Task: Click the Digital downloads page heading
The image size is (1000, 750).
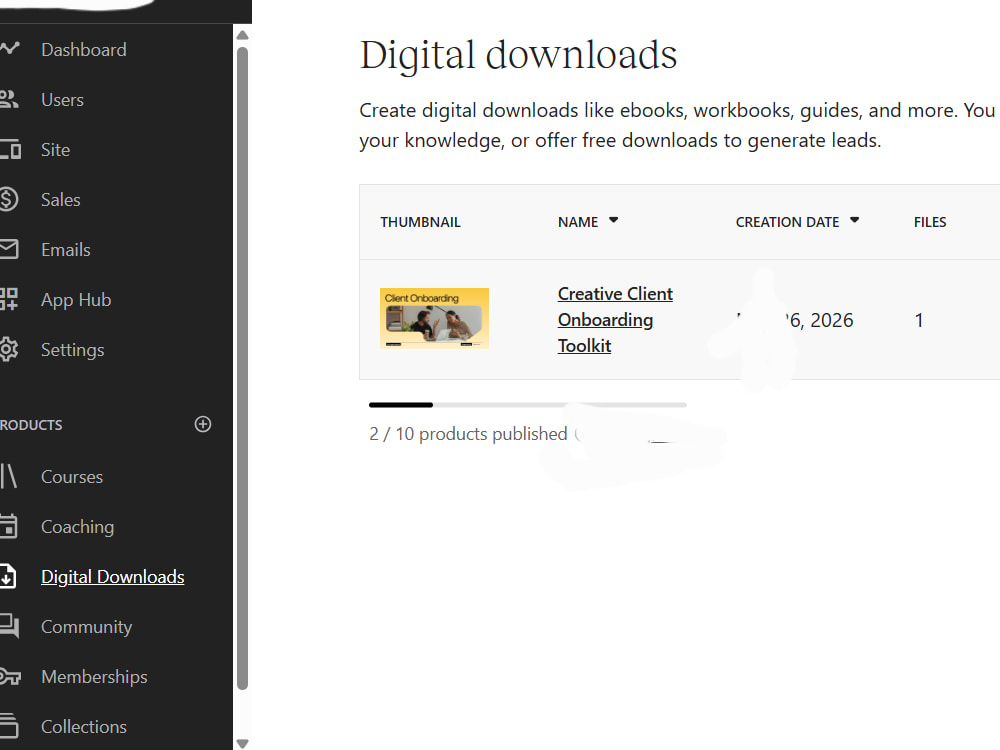Action: pos(518,55)
